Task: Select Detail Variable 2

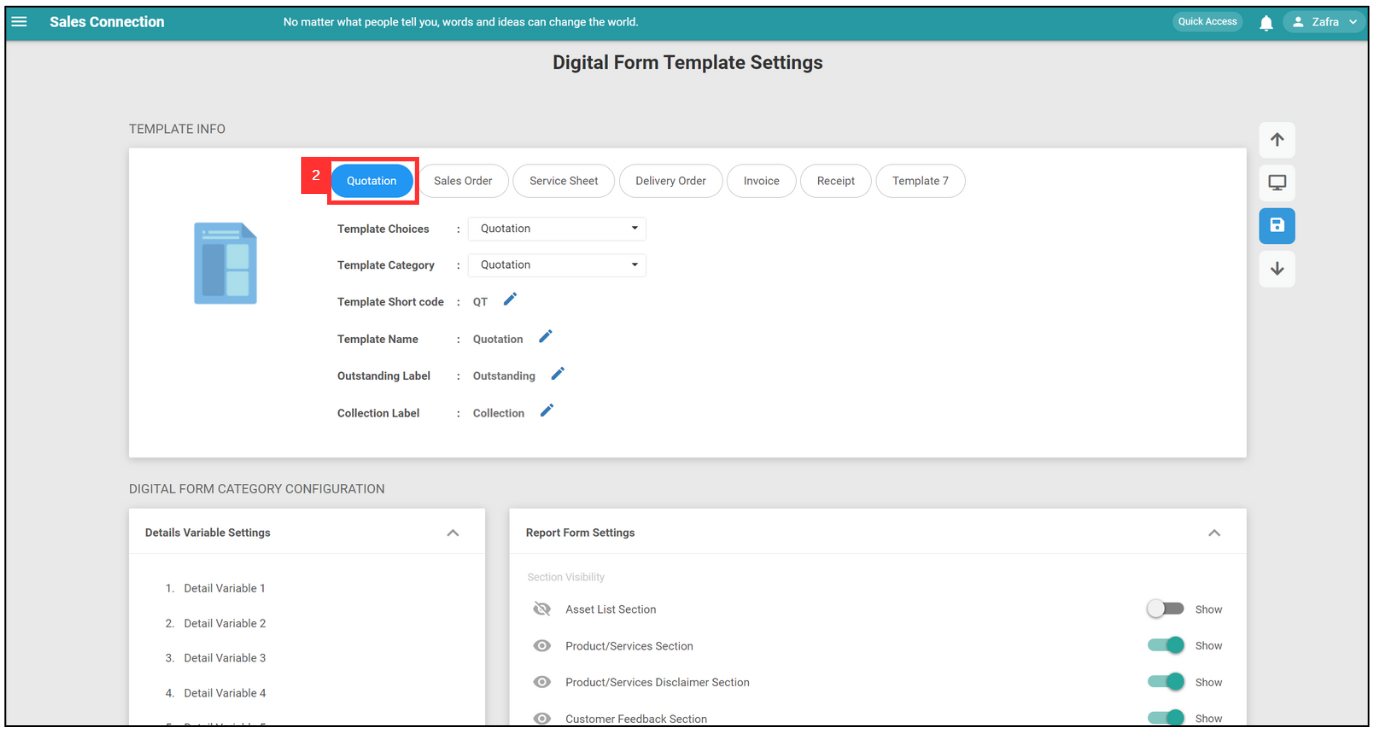Action: 224,623
